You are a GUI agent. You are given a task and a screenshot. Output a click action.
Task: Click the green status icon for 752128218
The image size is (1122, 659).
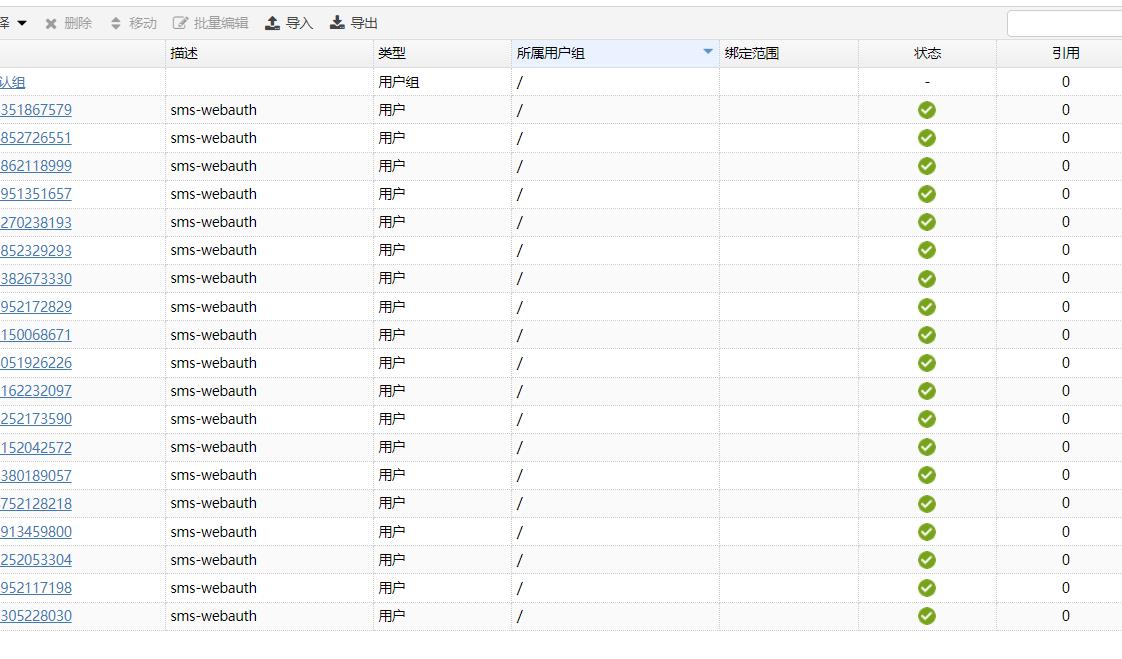[927, 504]
